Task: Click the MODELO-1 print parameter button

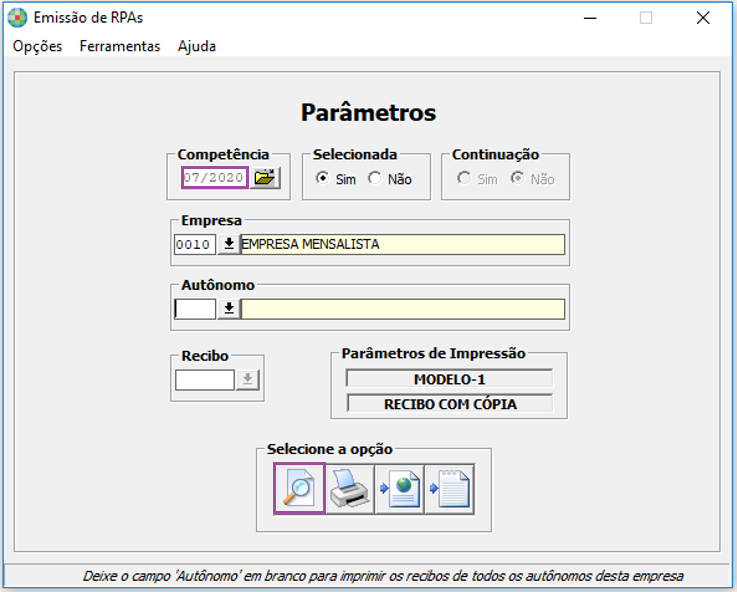Action: pos(449,379)
